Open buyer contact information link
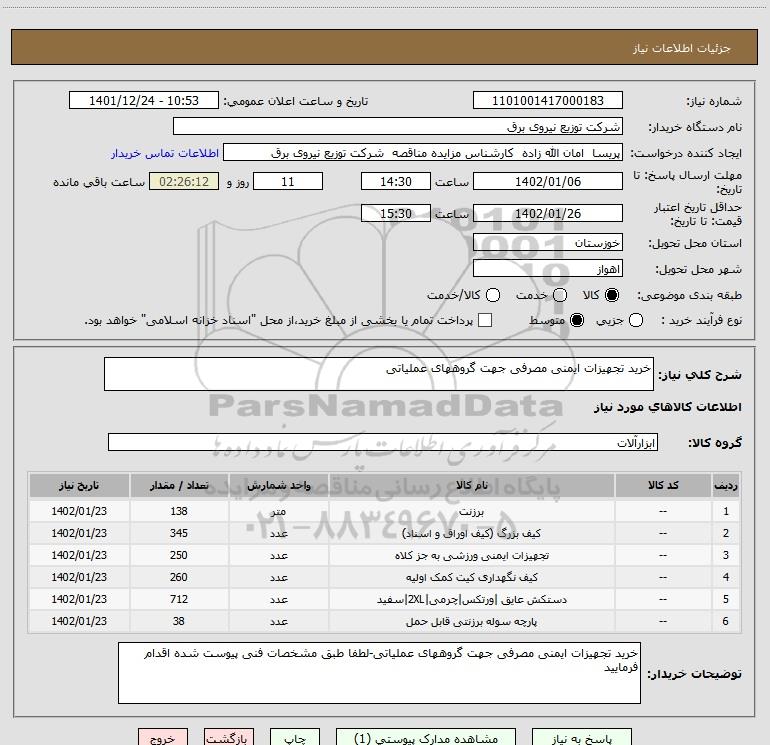 pyautogui.click(x=165, y=153)
